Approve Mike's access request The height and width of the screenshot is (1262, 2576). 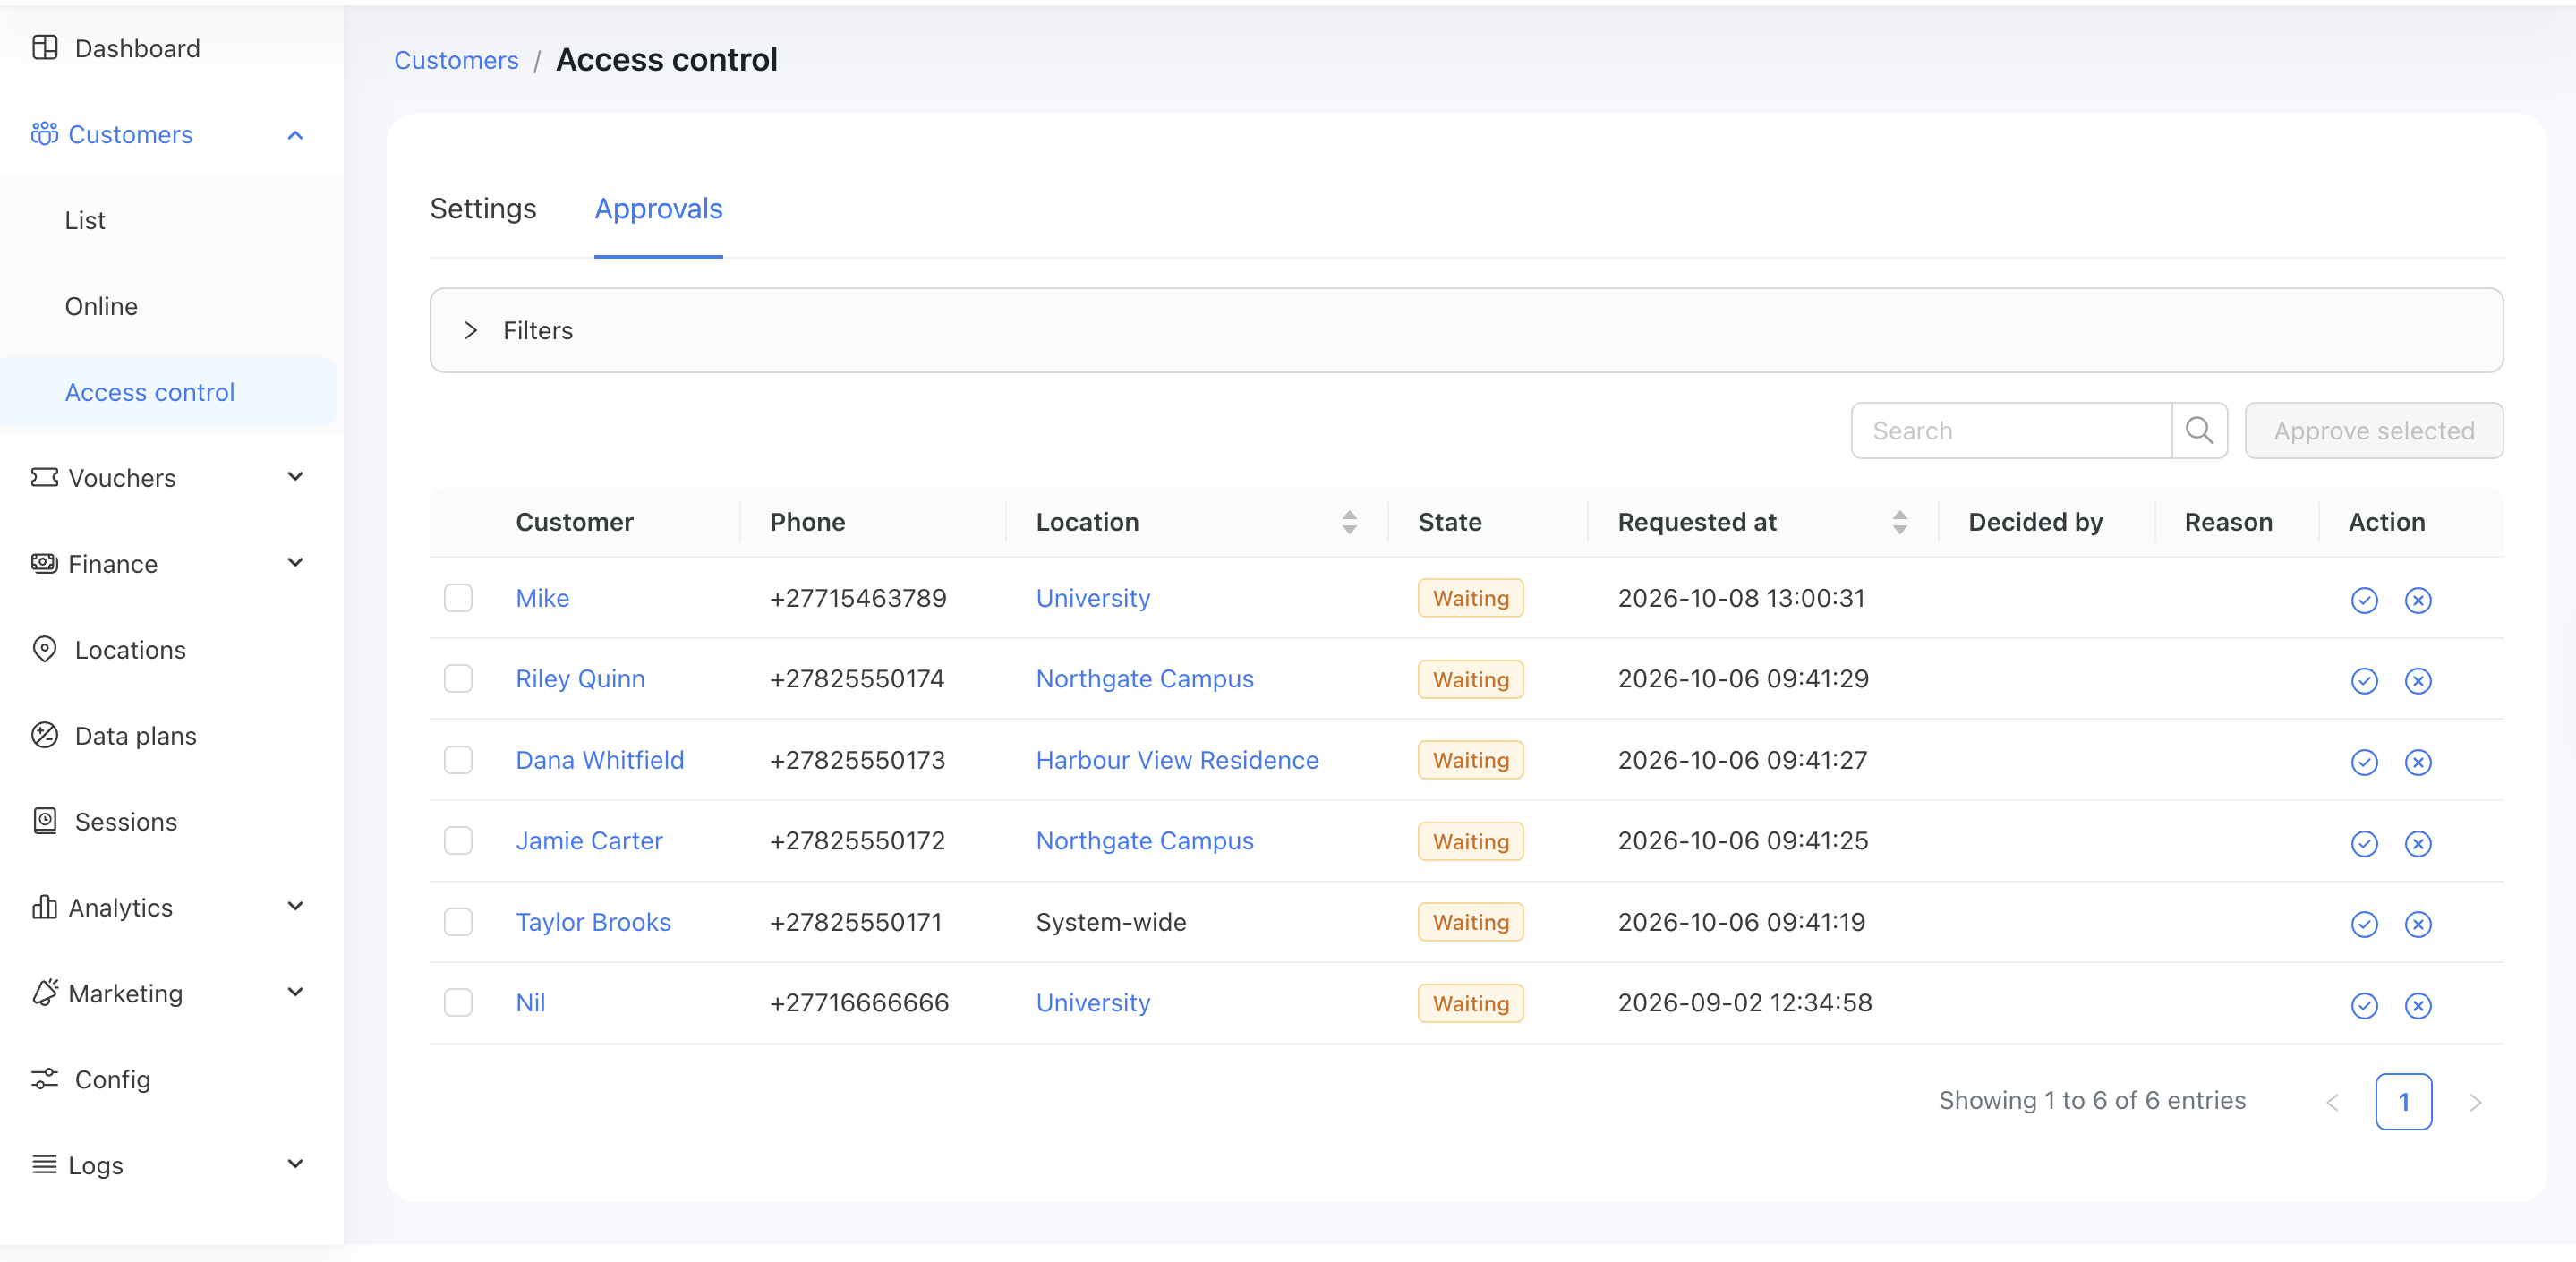pyautogui.click(x=2364, y=600)
